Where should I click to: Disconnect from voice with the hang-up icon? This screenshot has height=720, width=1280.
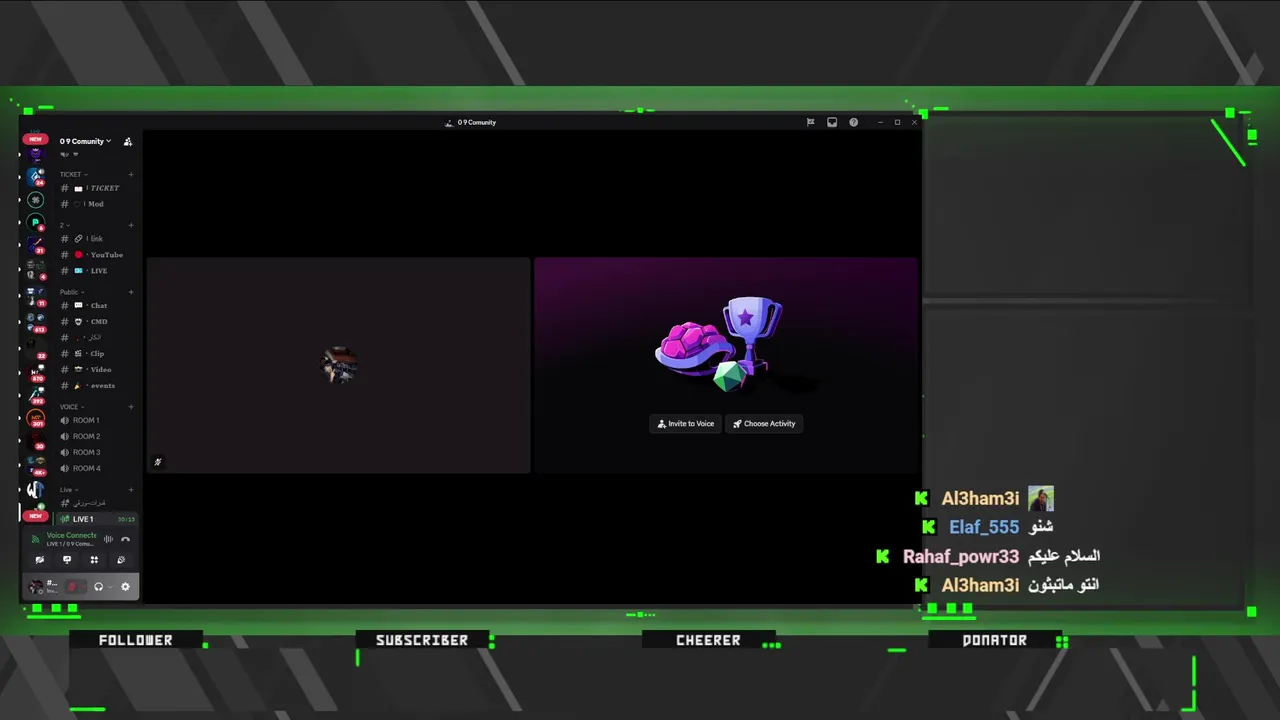[126, 539]
